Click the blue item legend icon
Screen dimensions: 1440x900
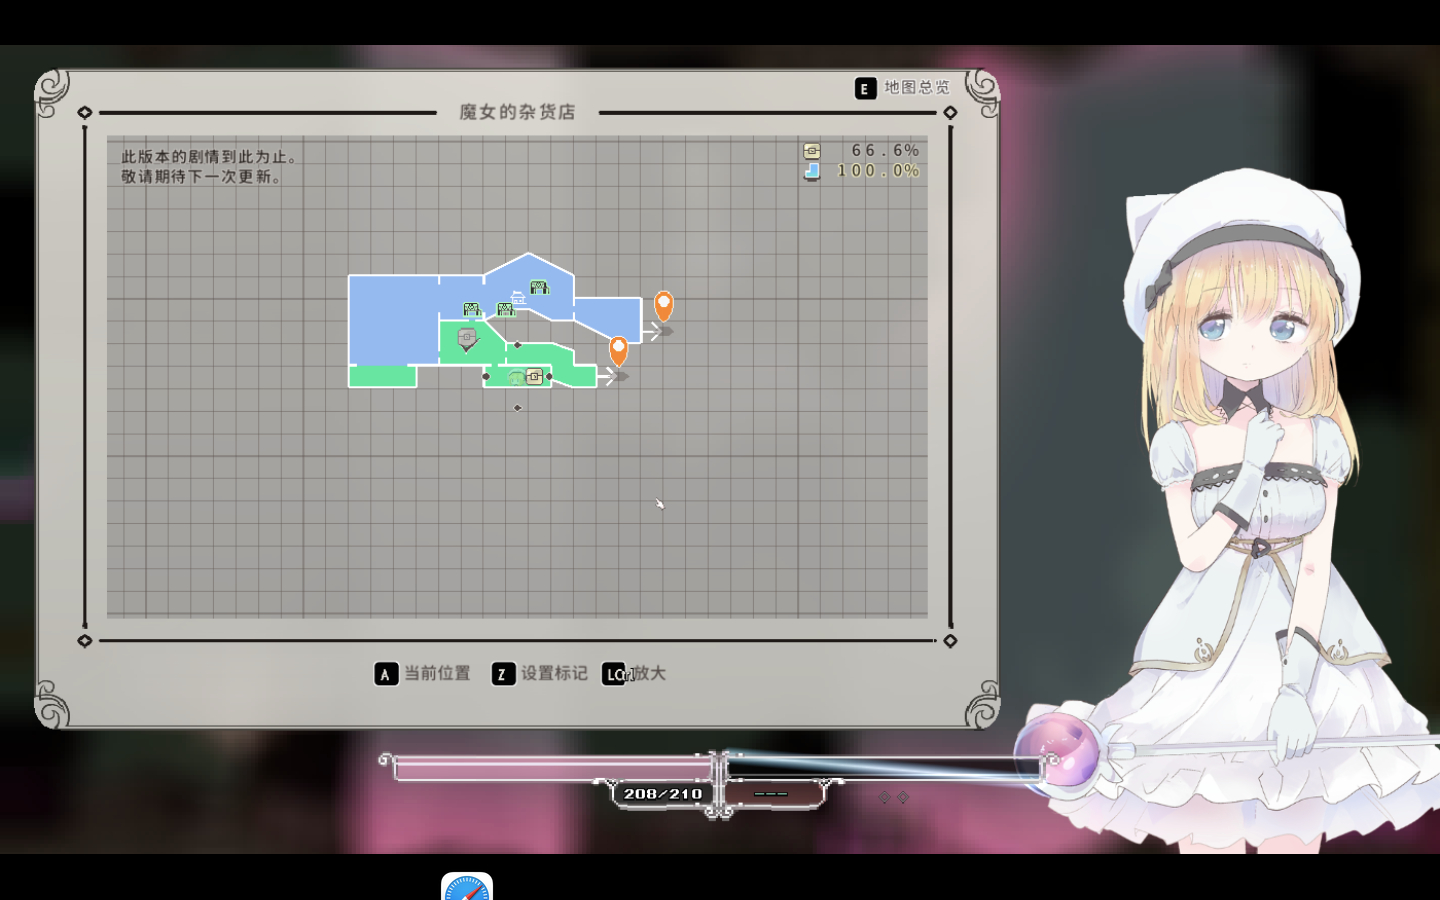pos(812,171)
